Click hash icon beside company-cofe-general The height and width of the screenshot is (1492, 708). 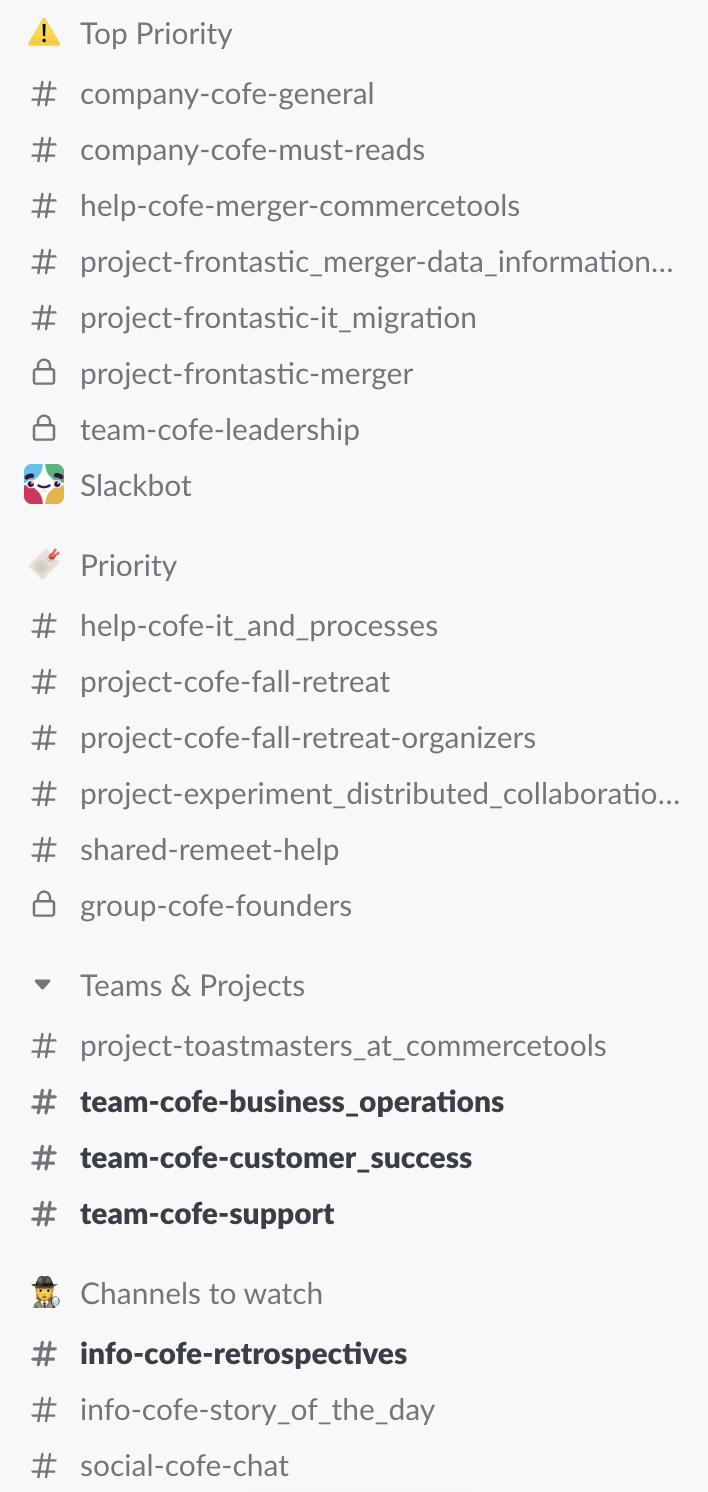pos(43,94)
